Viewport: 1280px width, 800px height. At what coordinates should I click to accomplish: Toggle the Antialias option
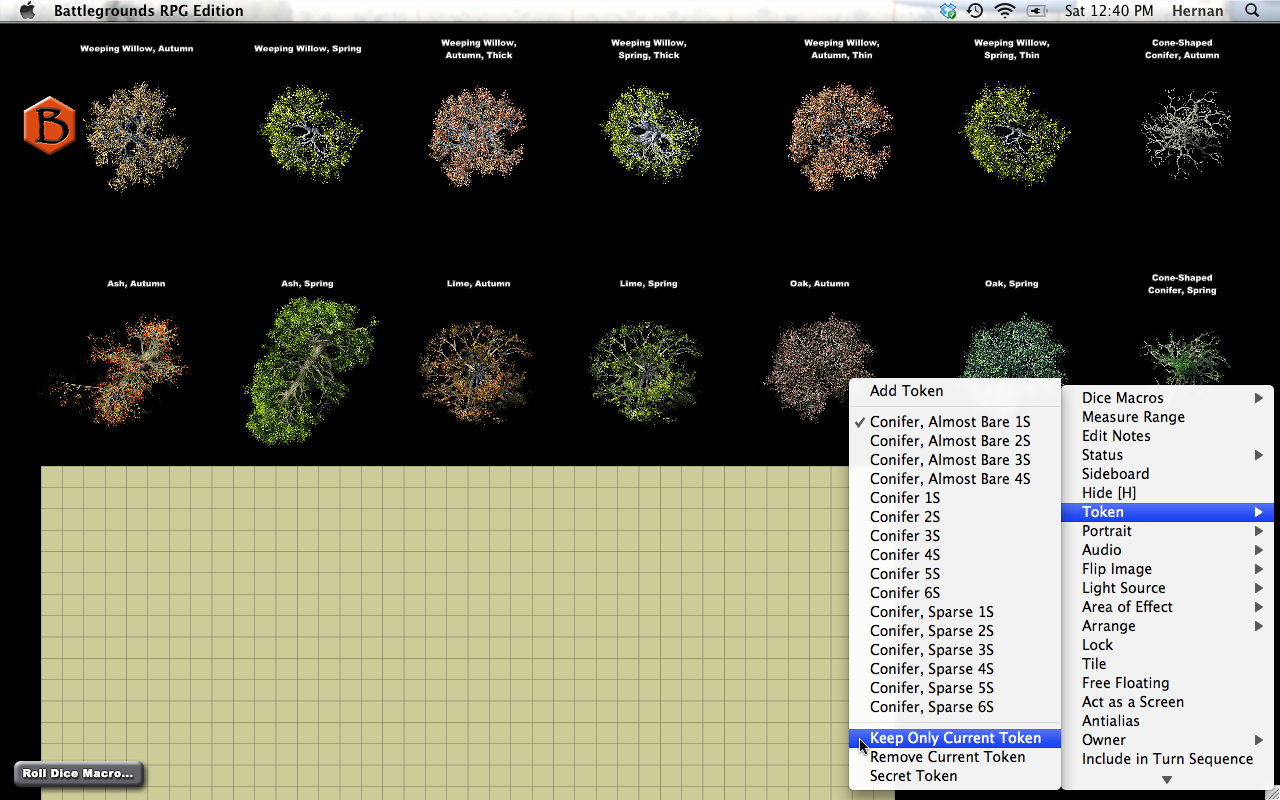click(x=1167, y=721)
